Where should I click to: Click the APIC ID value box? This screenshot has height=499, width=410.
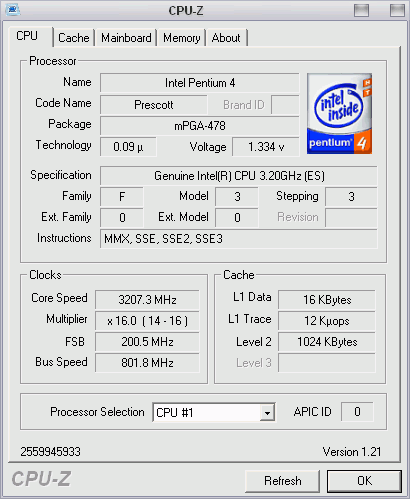coord(357,412)
